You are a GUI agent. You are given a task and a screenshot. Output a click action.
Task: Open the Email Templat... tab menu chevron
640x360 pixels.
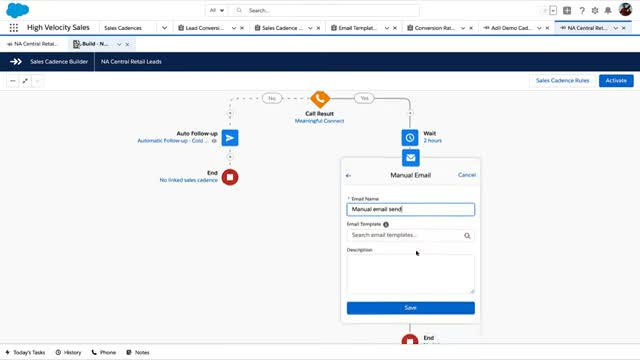pos(387,28)
